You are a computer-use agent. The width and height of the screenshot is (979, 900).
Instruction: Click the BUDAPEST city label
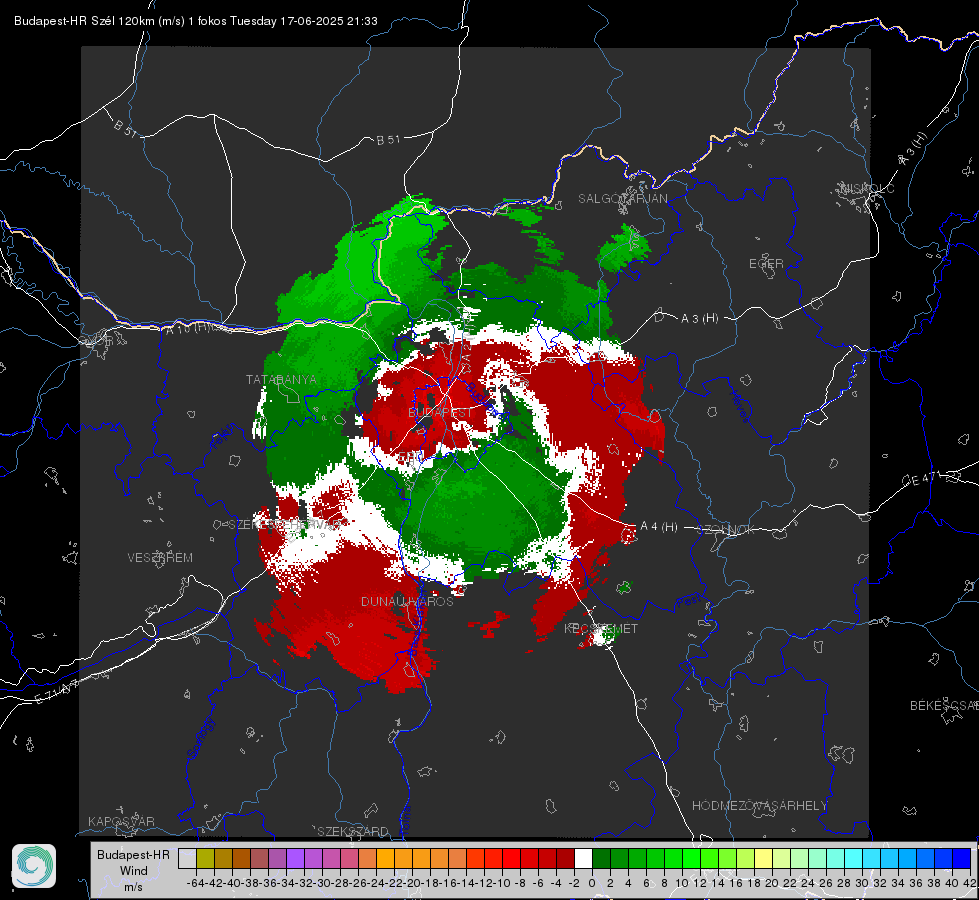[441, 413]
